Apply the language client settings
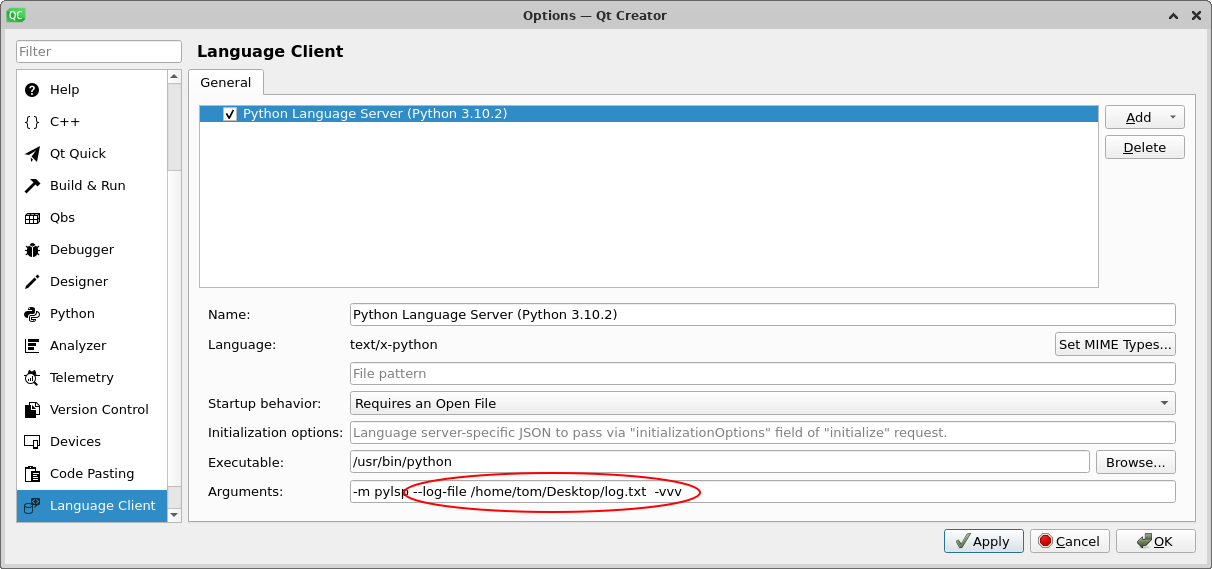Image resolution: width=1212 pixels, height=569 pixels. click(983, 541)
